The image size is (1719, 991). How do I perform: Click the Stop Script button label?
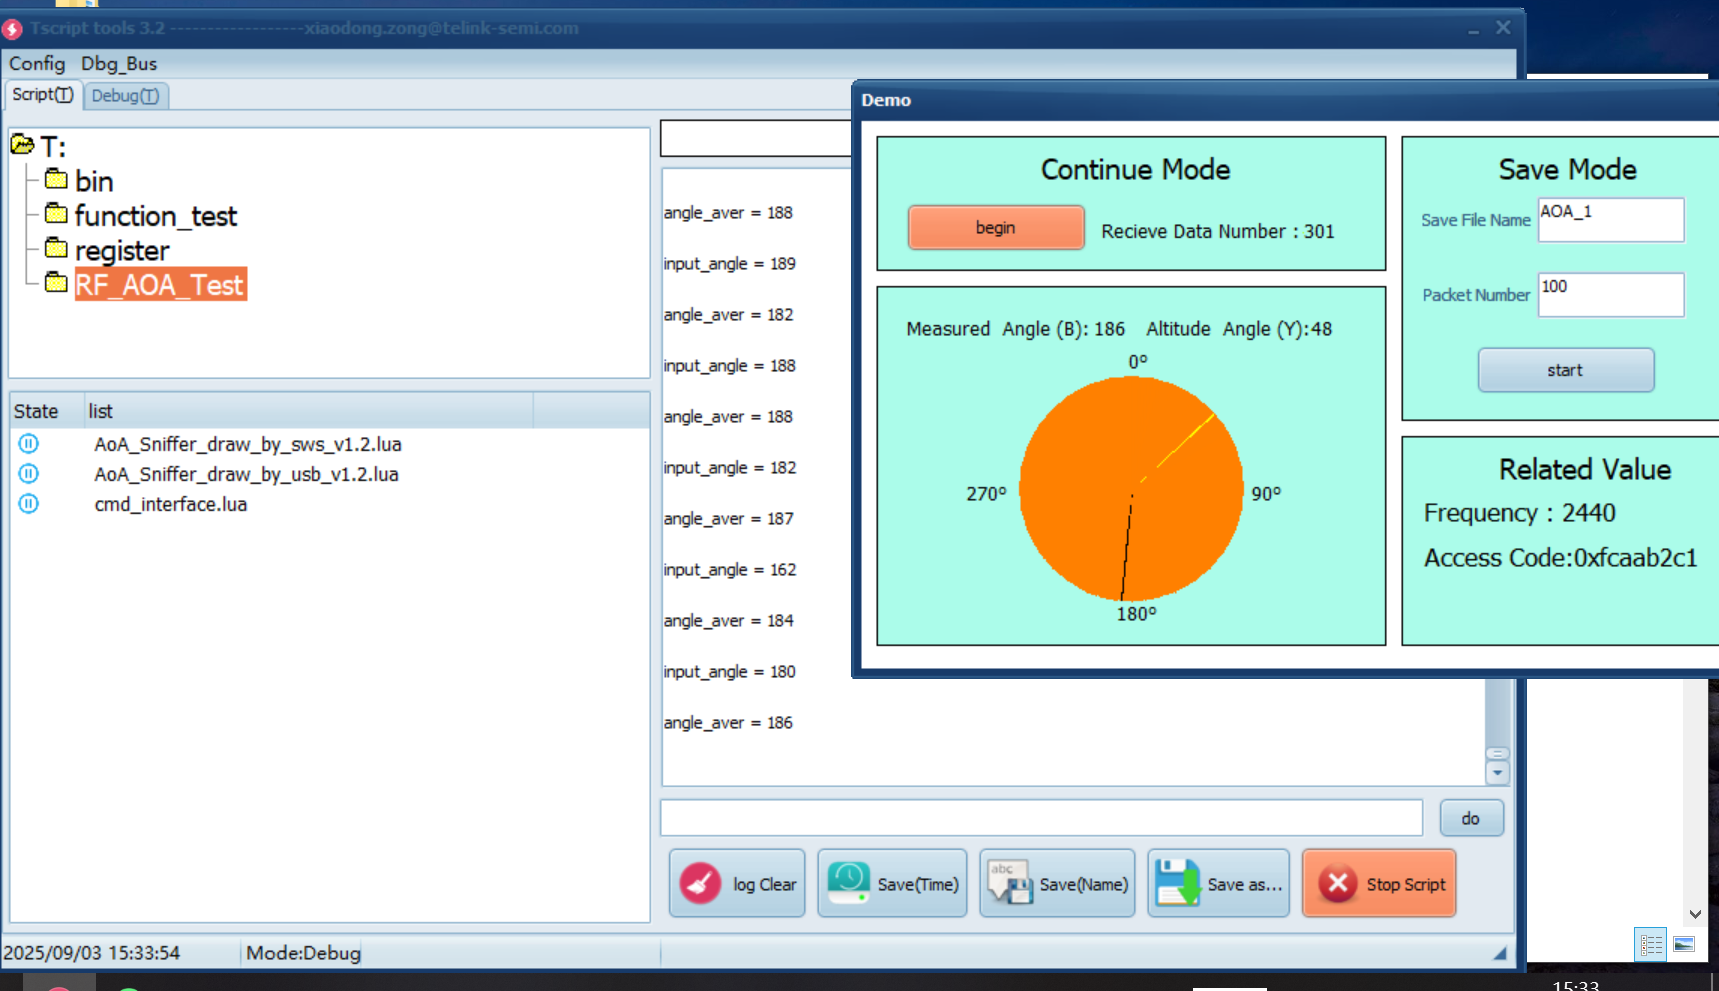[x=1406, y=884]
